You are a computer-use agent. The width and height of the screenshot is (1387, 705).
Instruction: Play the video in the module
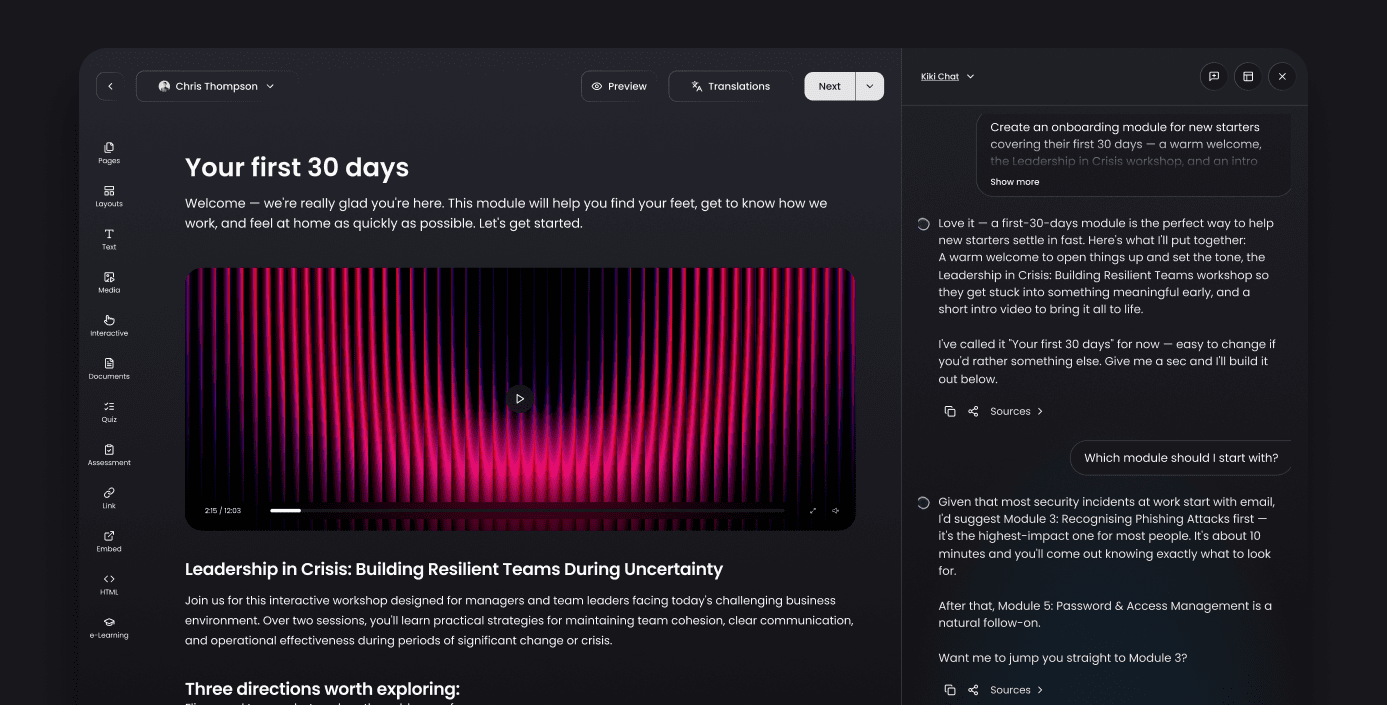pos(519,398)
